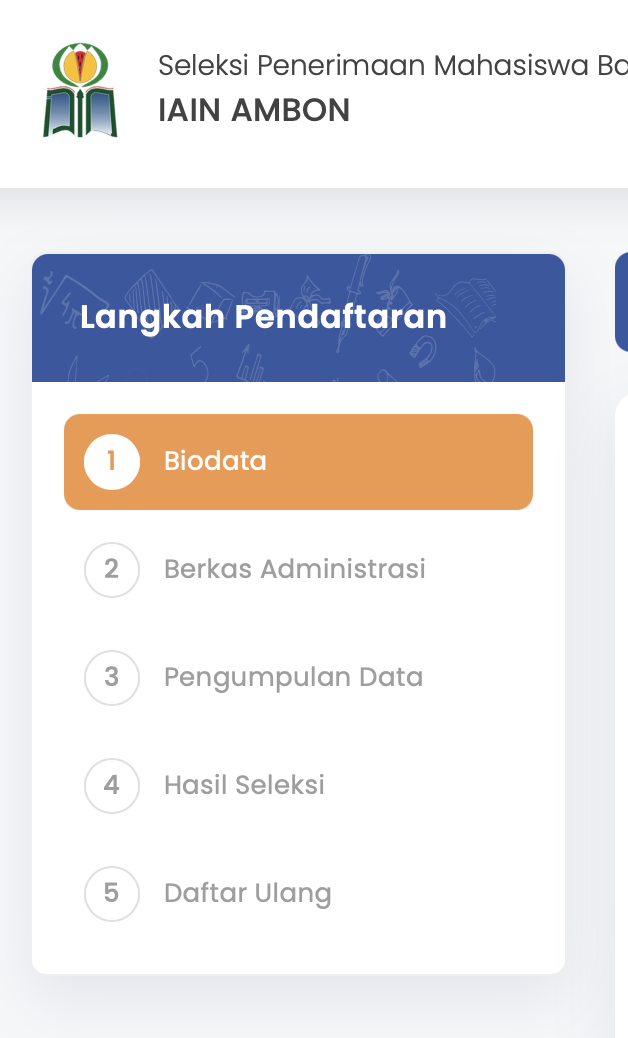Open the Berkas Administrasi step
This screenshot has height=1038, width=628.
click(x=294, y=570)
